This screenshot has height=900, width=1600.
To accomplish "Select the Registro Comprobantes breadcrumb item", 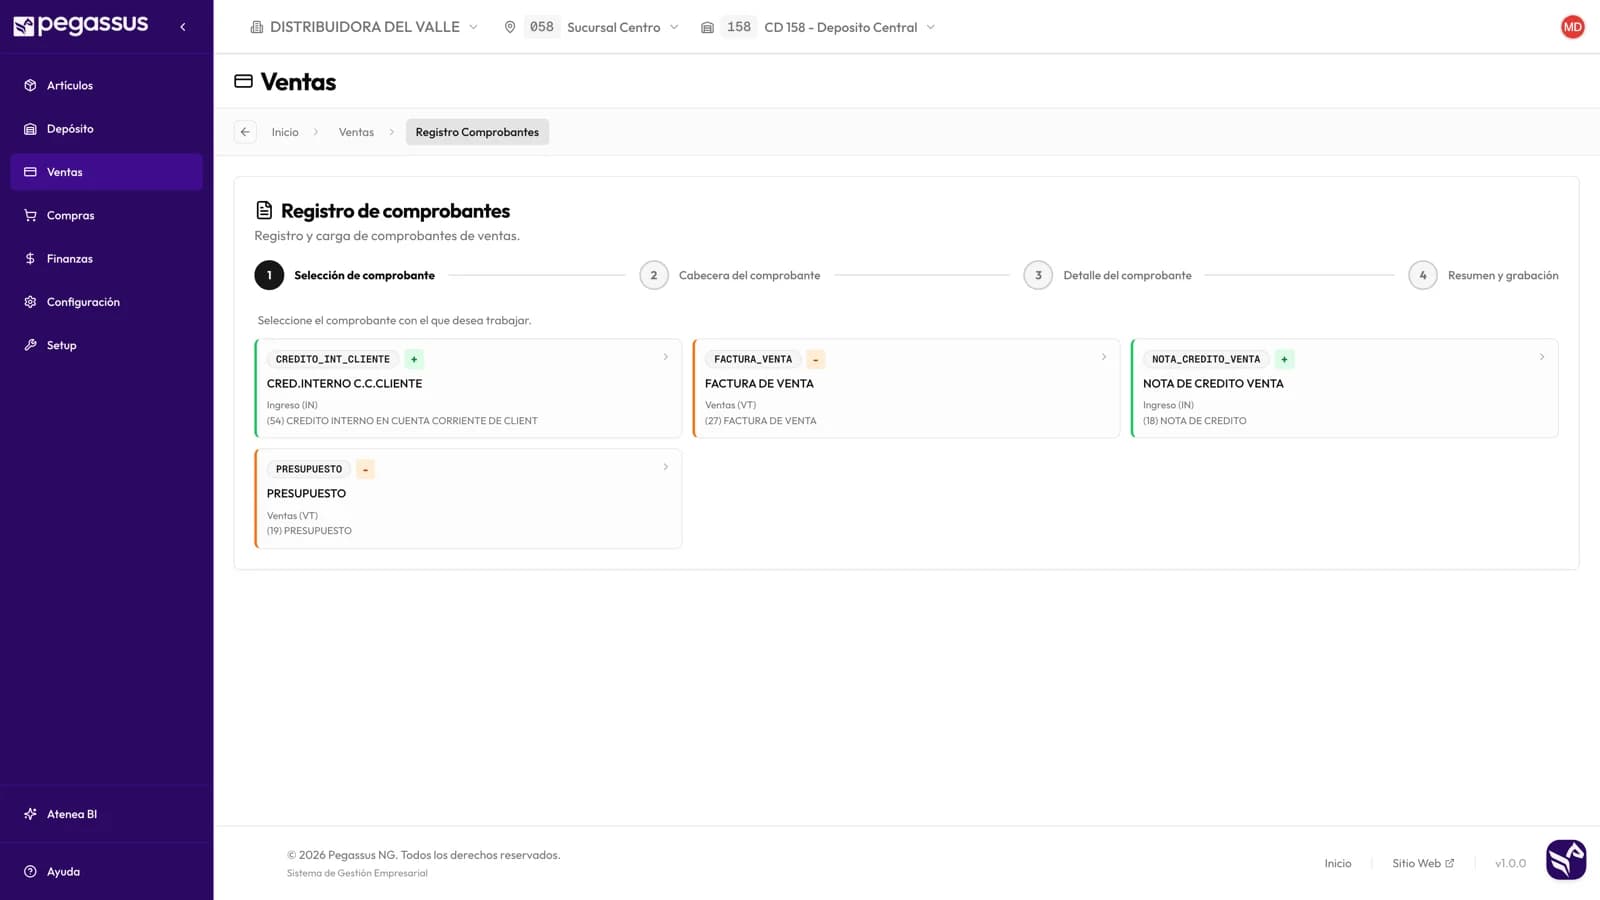I will tap(477, 132).
